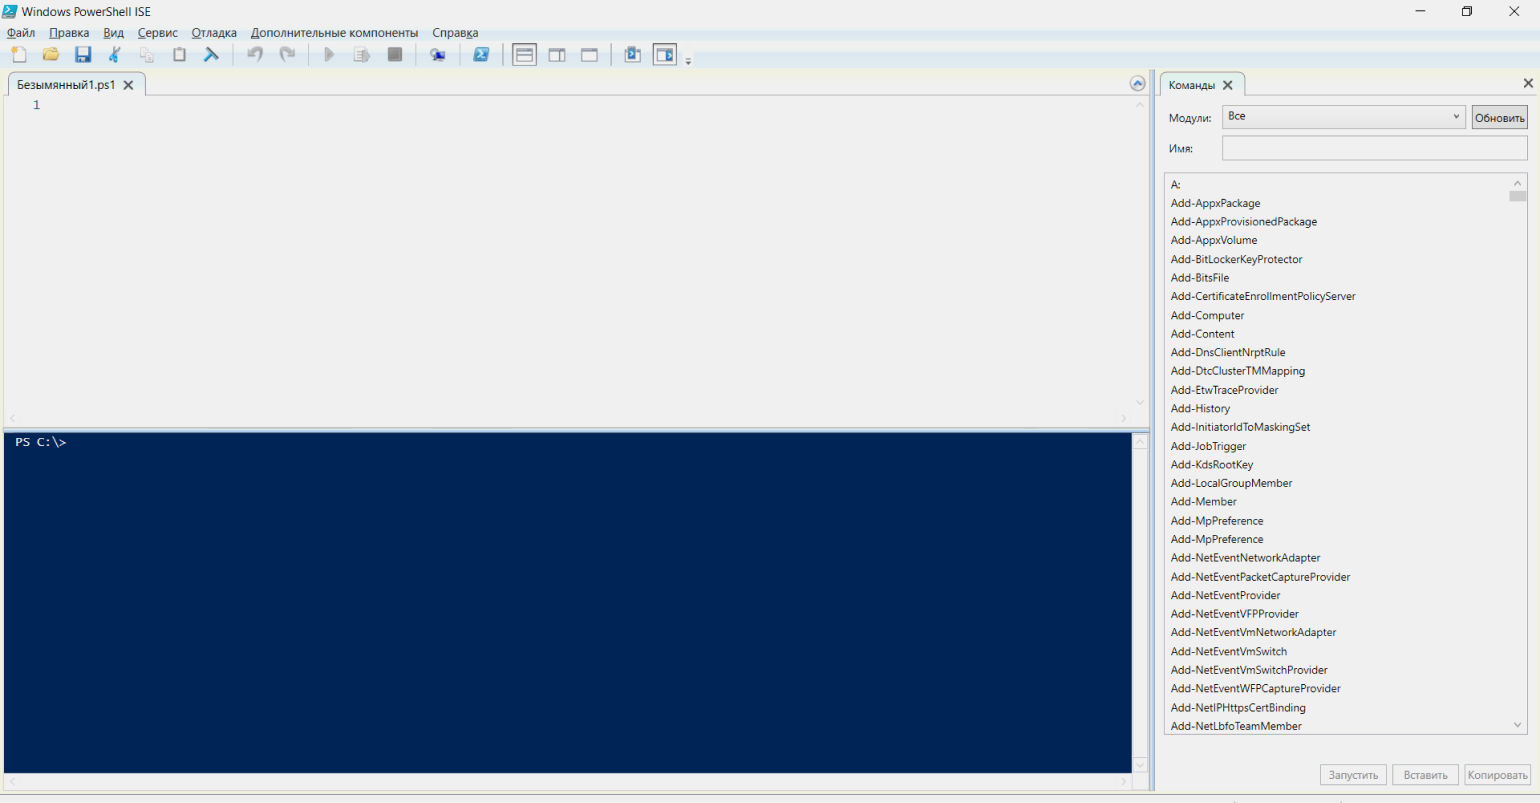Create a new script with the New icon

(19, 55)
